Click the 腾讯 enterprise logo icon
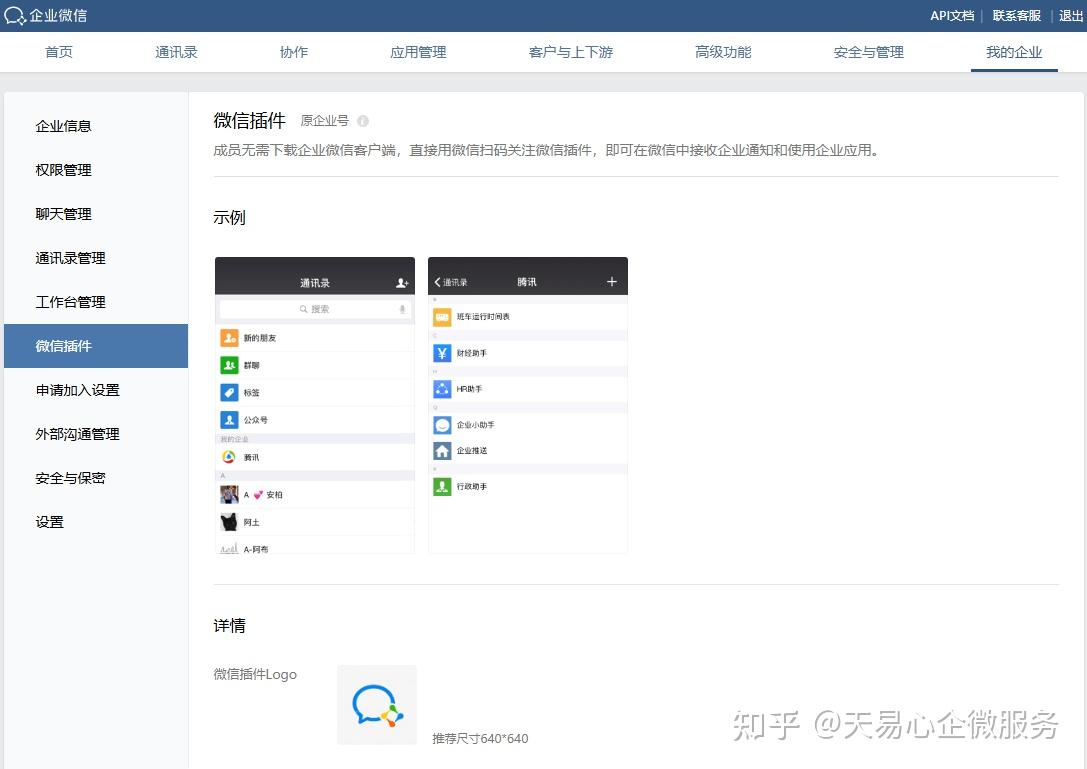This screenshot has width=1087, height=769. pyautogui.click(x=229, y=457)
